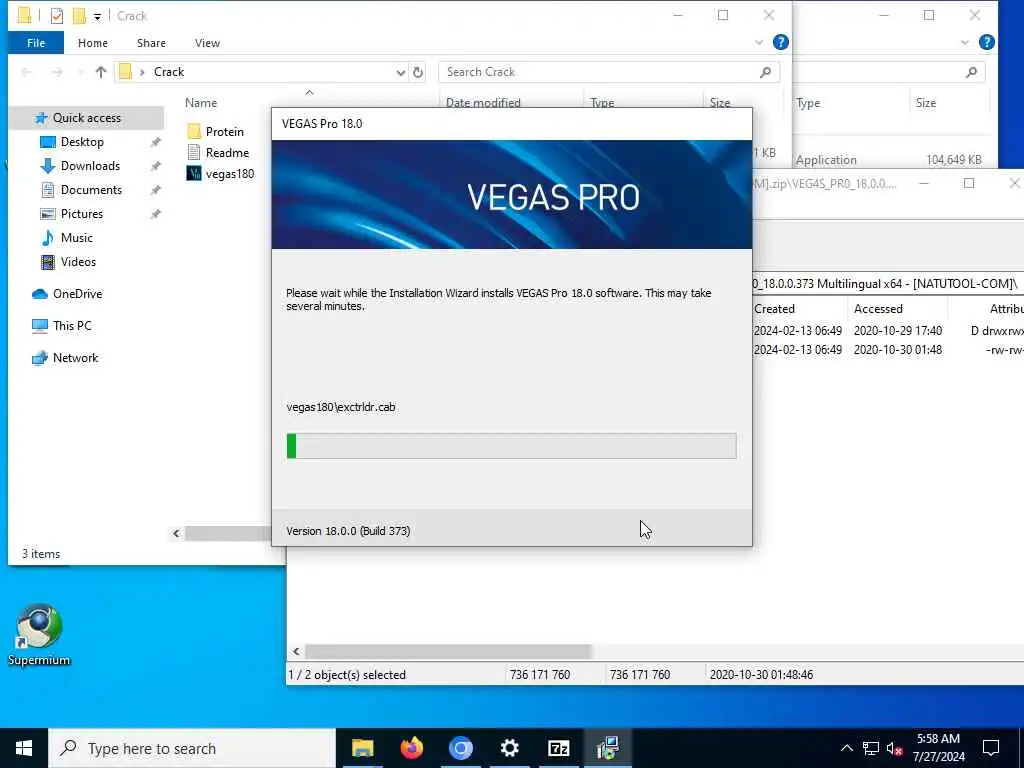Select Network in the navigation pane
This screenshot has height=768, width=1024.
pyautogui.click(x=75, y=358)
